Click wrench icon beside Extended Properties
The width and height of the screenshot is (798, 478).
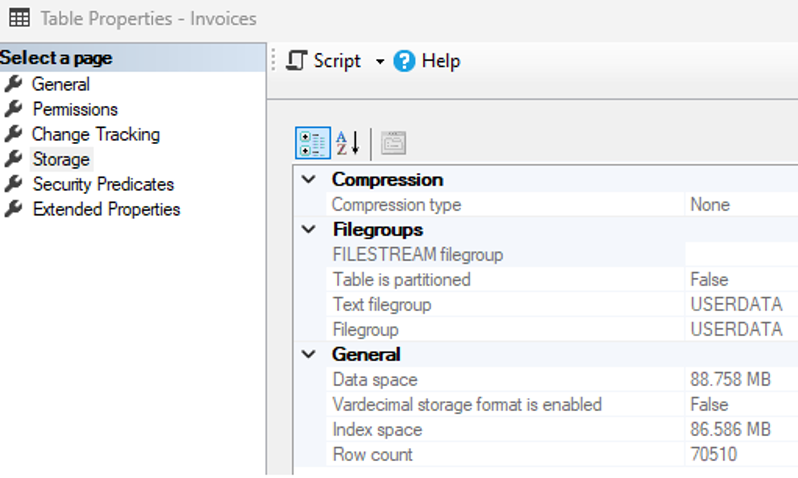14,208
